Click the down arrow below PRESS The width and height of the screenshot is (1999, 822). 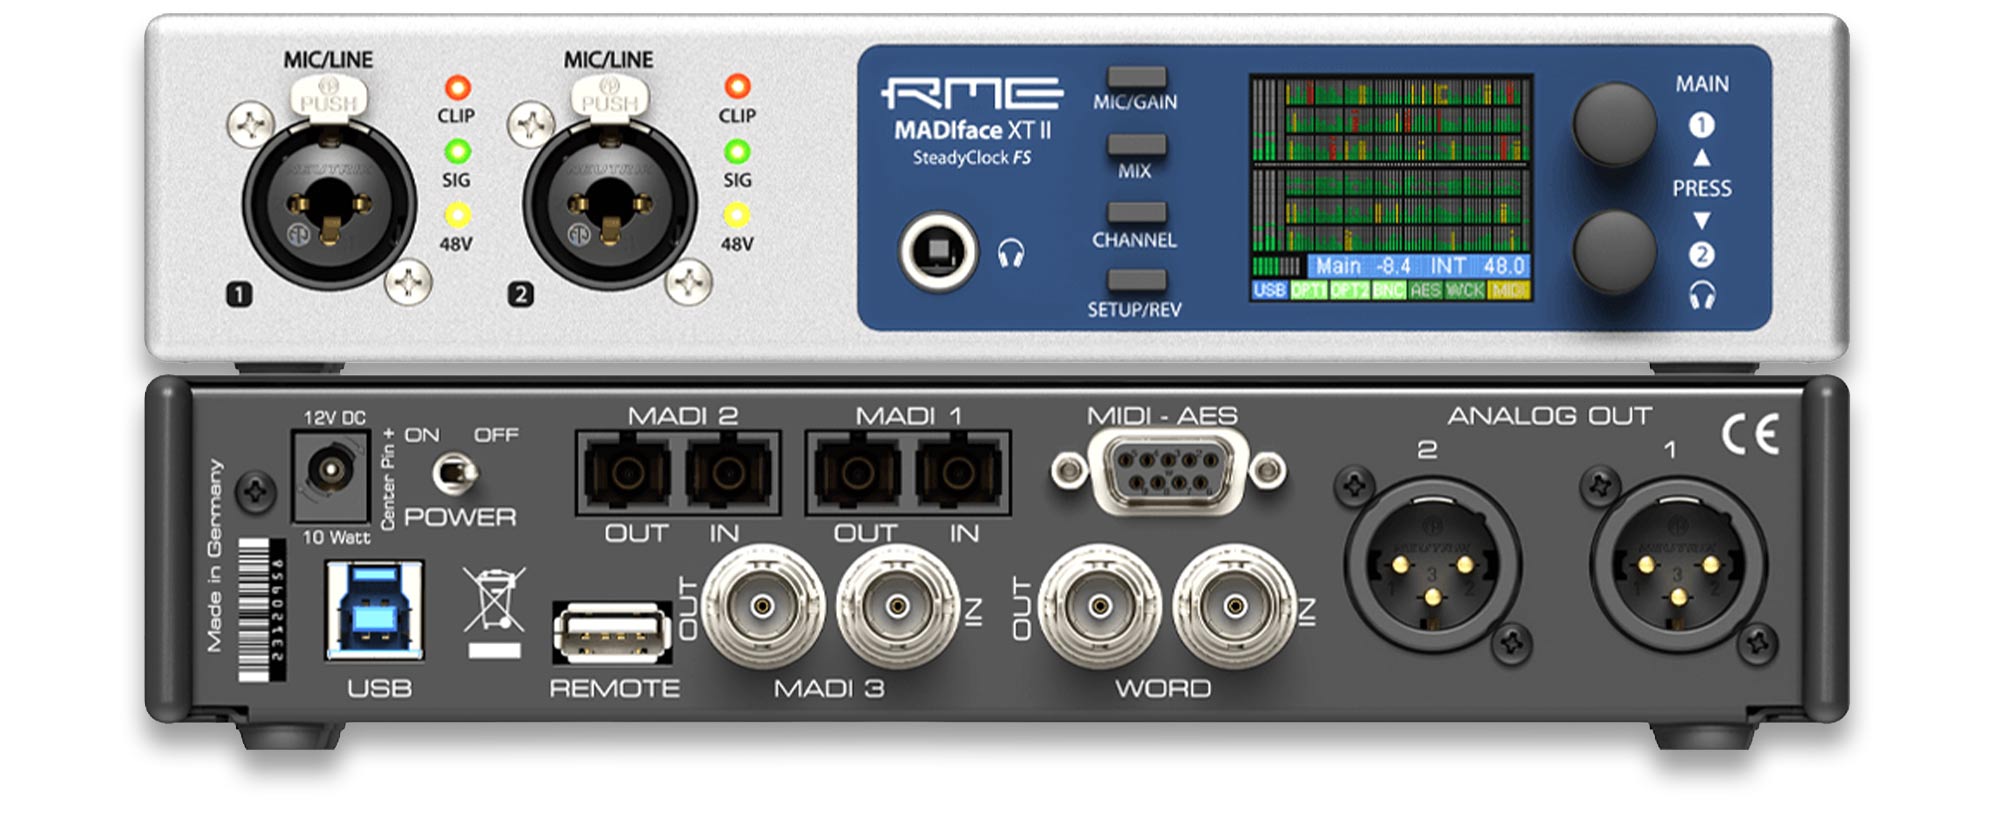[1701, 221]
